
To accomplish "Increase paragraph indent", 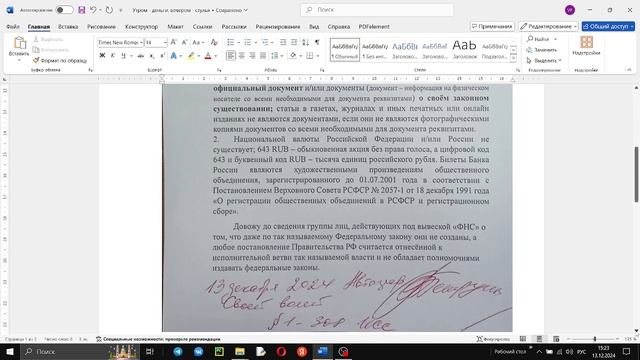I will (x=293, y=42).
